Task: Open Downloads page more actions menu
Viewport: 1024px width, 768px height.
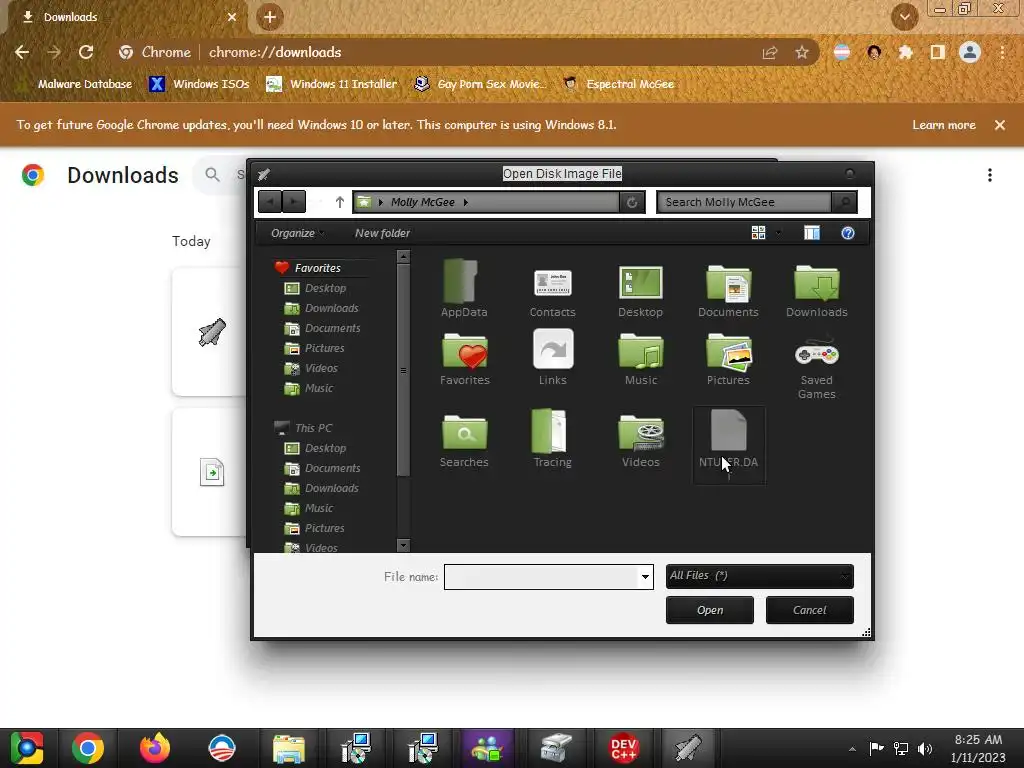Action: 990,175
